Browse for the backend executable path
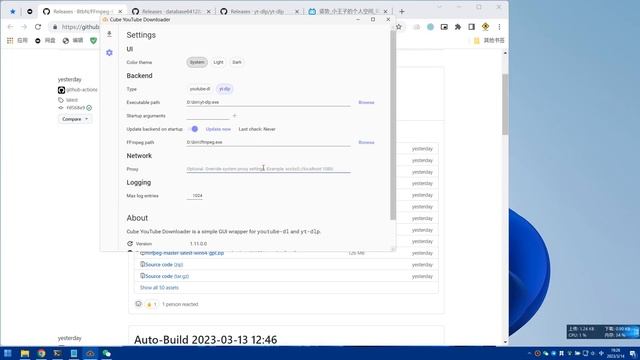Image resolution: width=640 pixels, height=360 pixels. coord(366,102)
